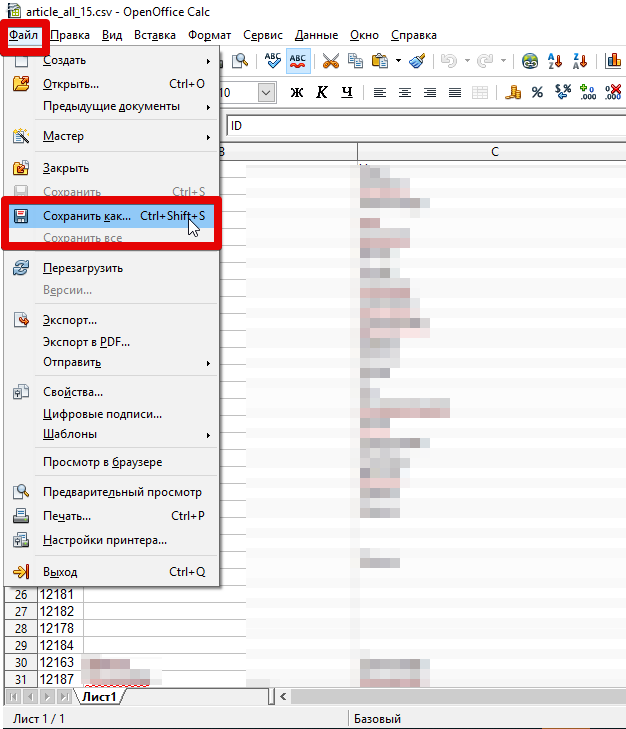This screenshot has width=626, height=729.
Task: Open the Undo history dropdown arrow
Action: click(467, 60)
